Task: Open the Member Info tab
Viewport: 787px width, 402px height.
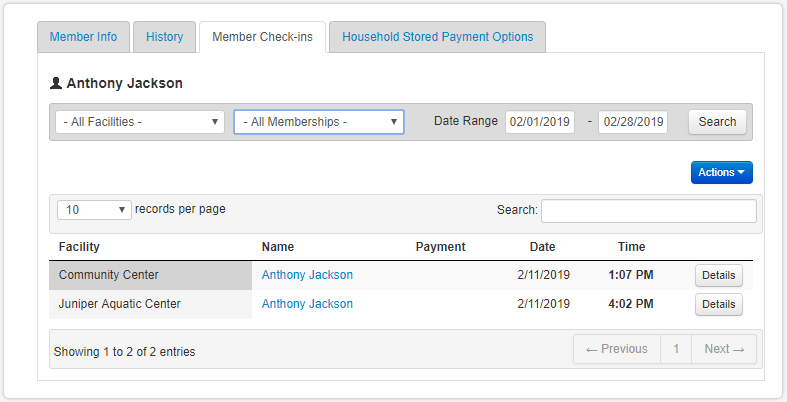Action: (83, 37)
